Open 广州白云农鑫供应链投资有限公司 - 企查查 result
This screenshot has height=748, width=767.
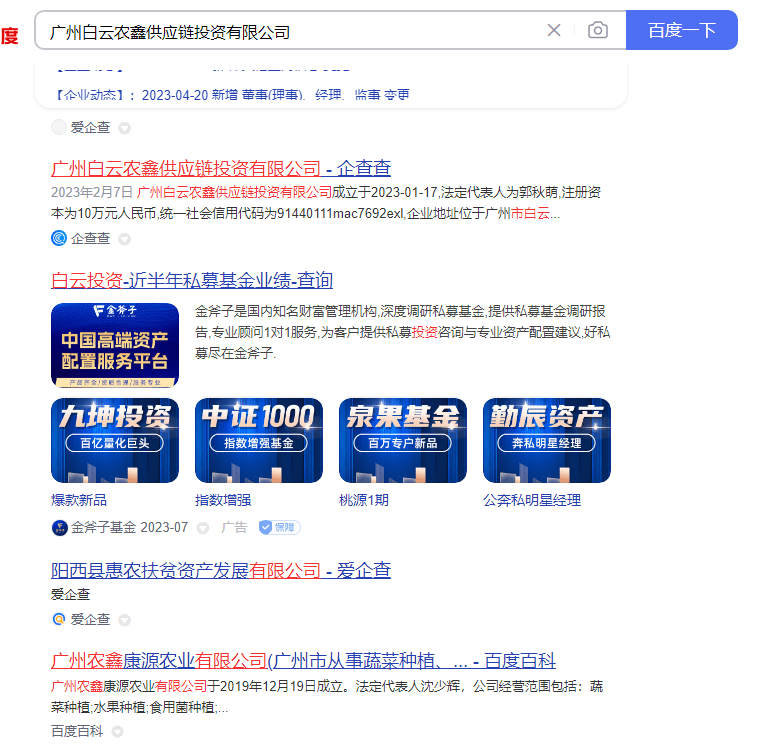tap(221, 169)
